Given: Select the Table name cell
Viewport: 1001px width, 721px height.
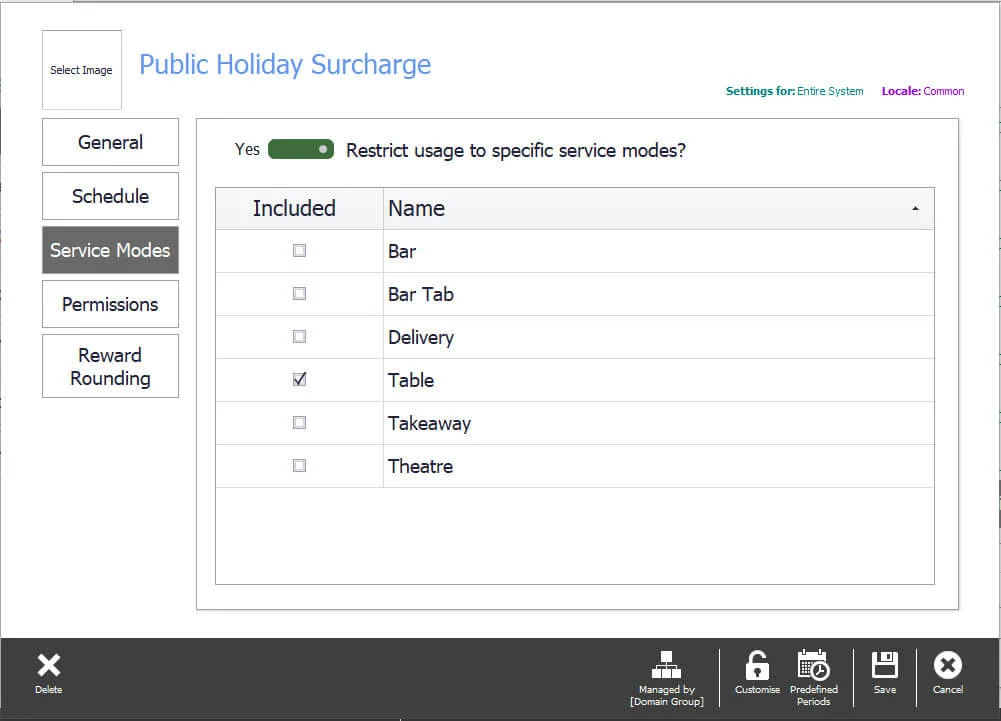Looking at the screenshot, I should pos(658,380).
